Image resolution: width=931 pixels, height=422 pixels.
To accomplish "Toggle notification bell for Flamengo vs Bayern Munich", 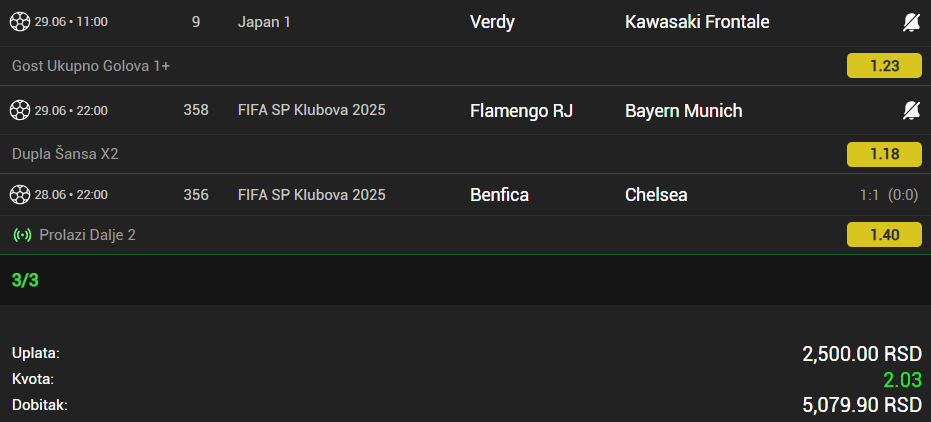I will coord(911,110).
